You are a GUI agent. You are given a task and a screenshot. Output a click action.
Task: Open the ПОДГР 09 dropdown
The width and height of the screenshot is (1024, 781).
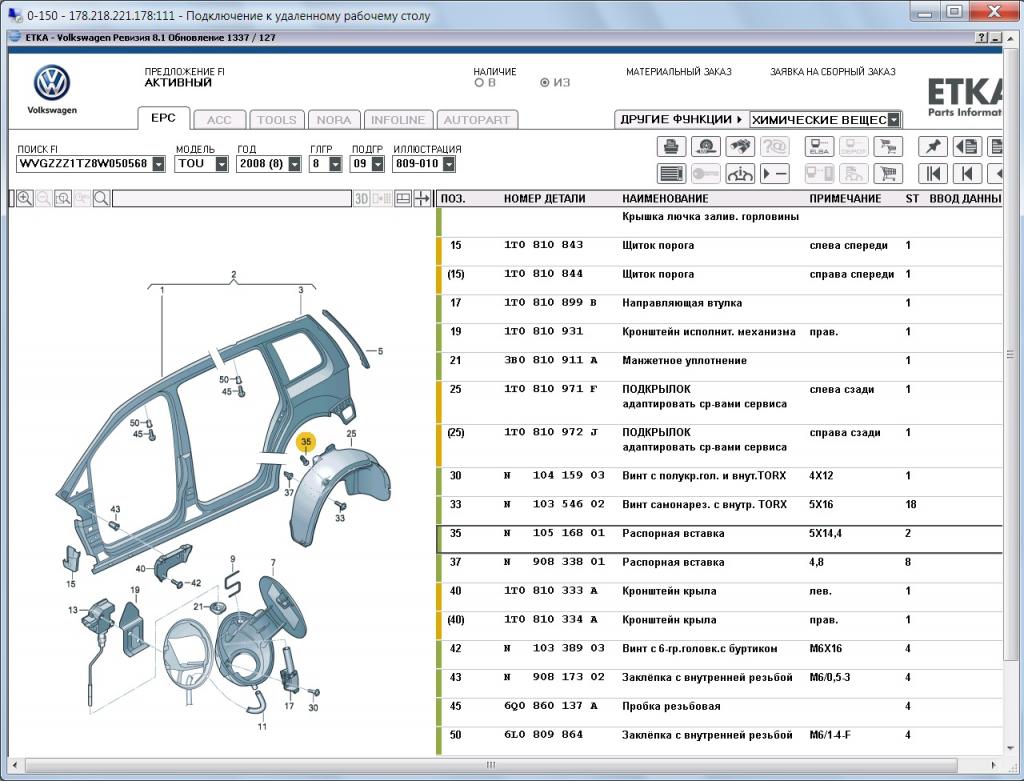pyautogui.click(x=377, y=164)
